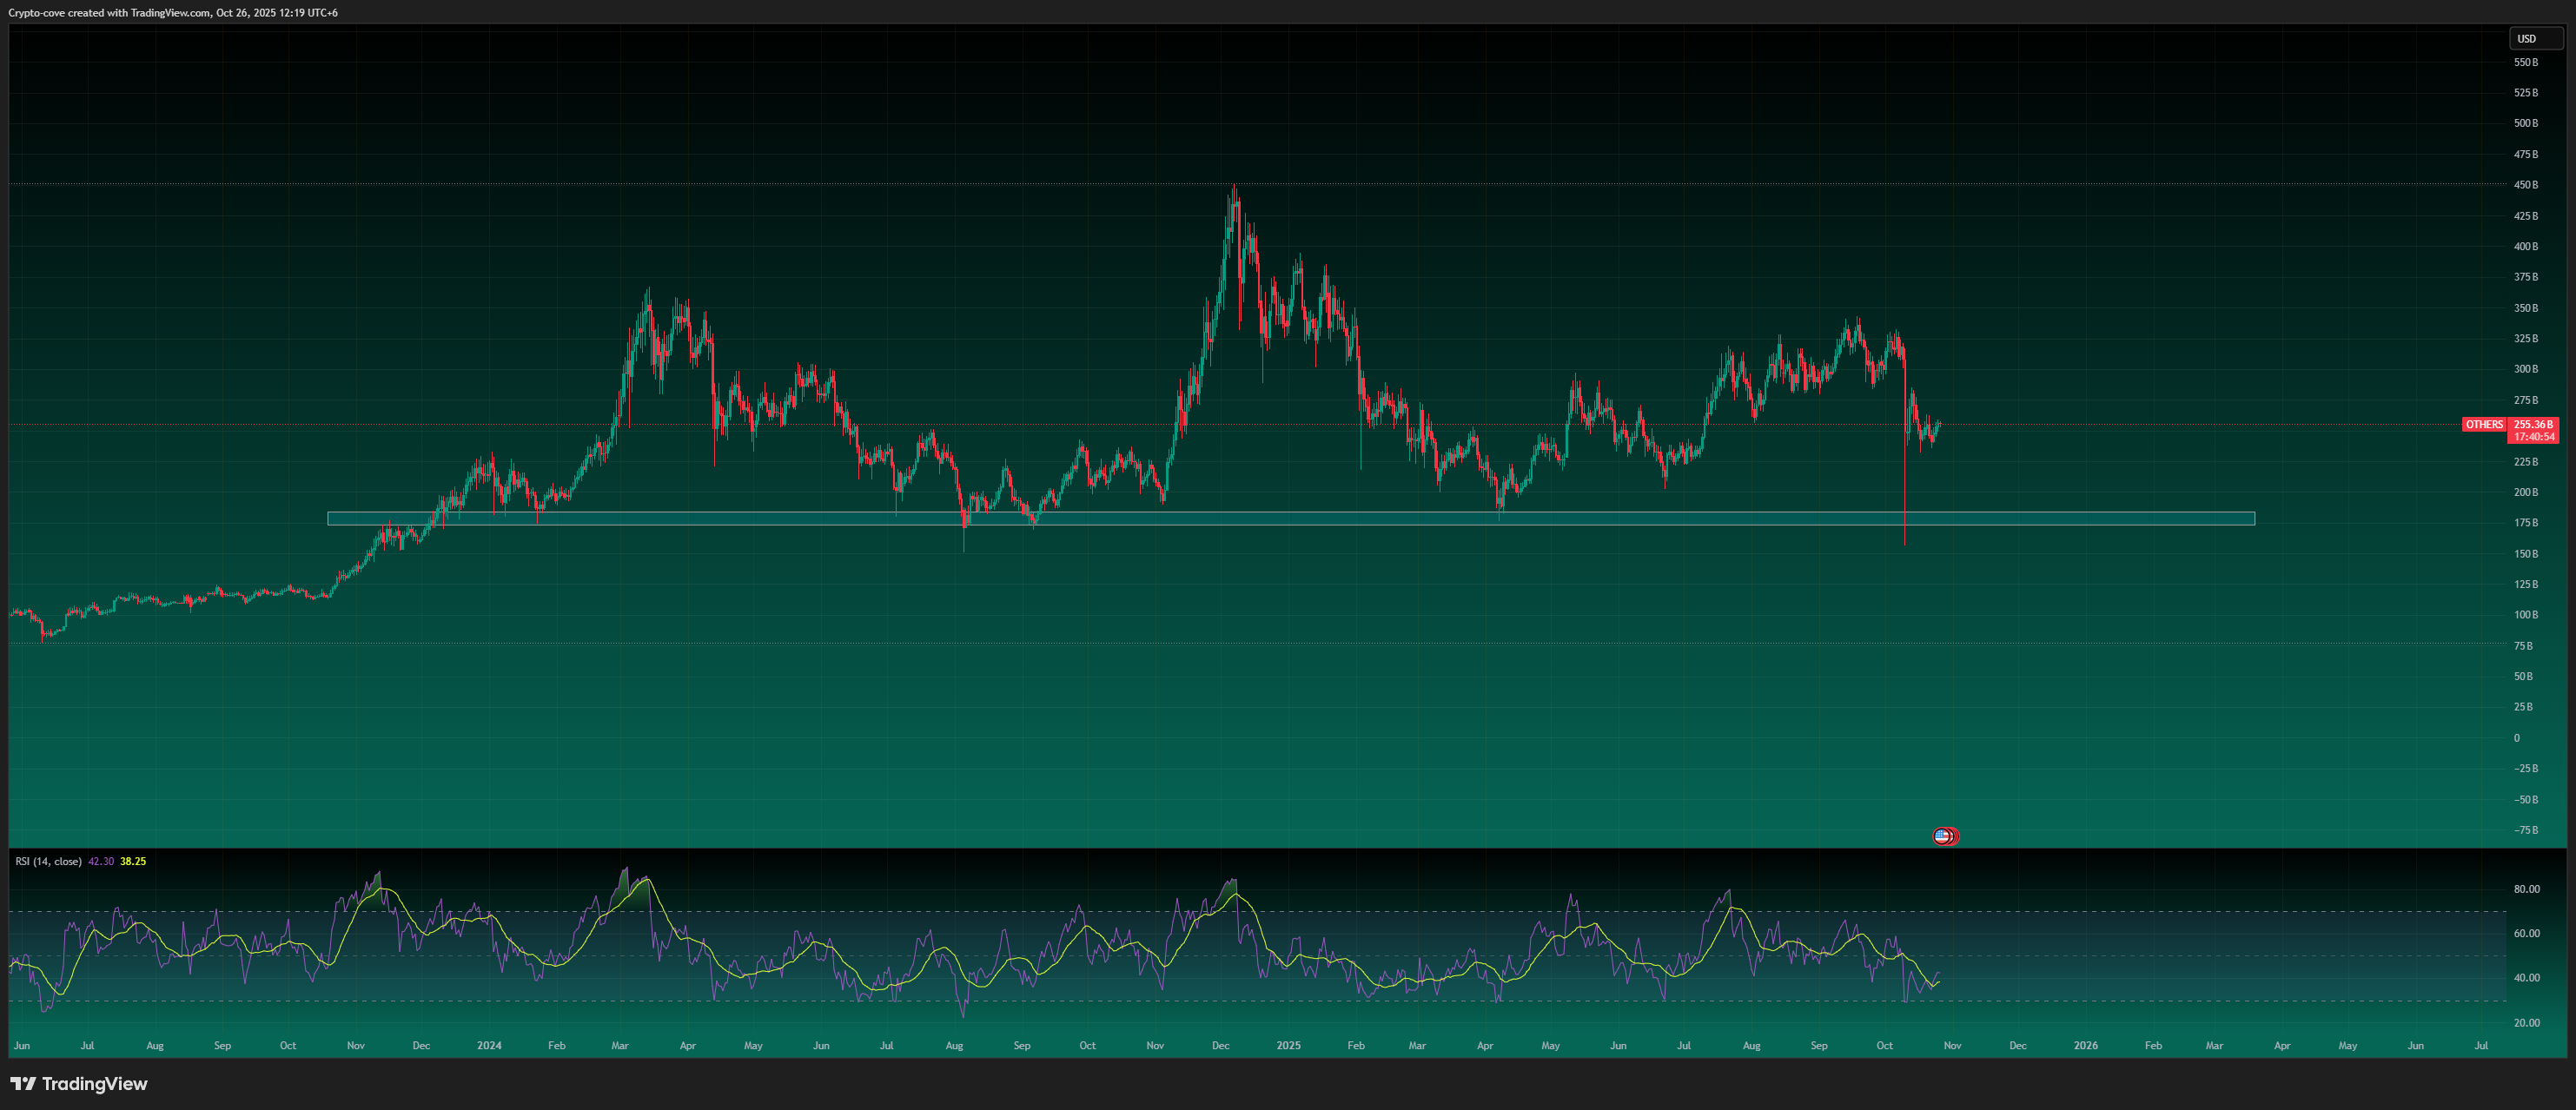This screenshot has width=2576, height=1110.
Task: Click the 2026 label on time axis
Action: coord(2085,1046)
